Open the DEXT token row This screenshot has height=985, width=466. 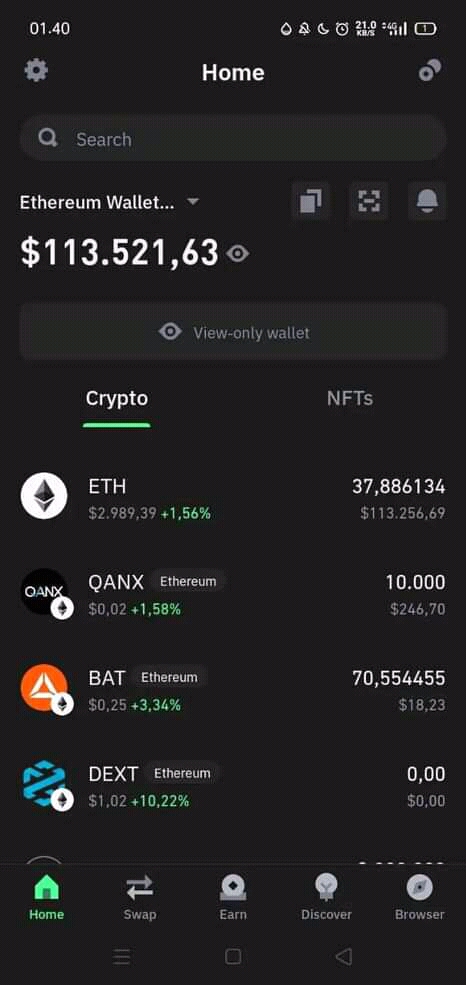(x=233, y=785)
